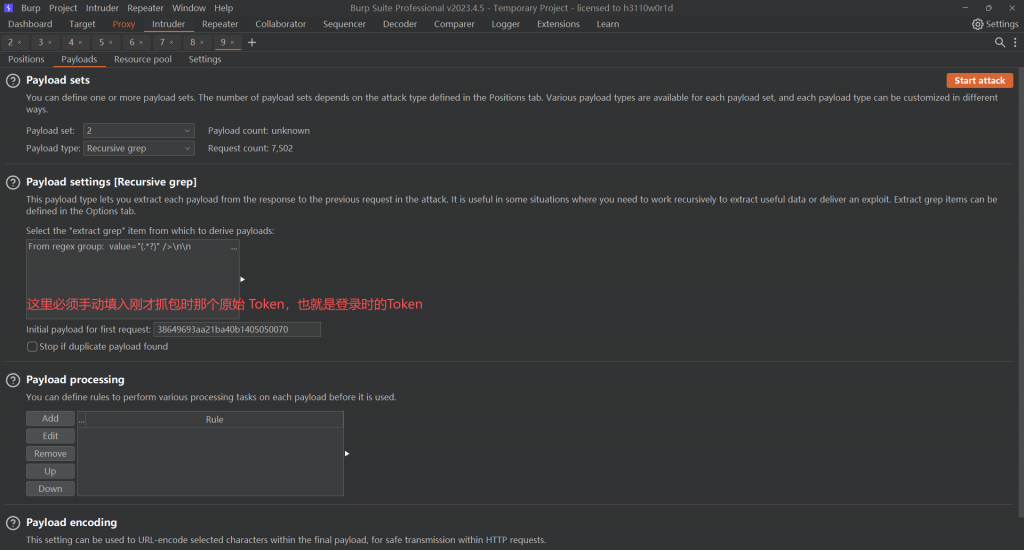The width and height of the screenshot is (1024, 550).
Task: Click the Payload encoding help icon
Action: 13,523
